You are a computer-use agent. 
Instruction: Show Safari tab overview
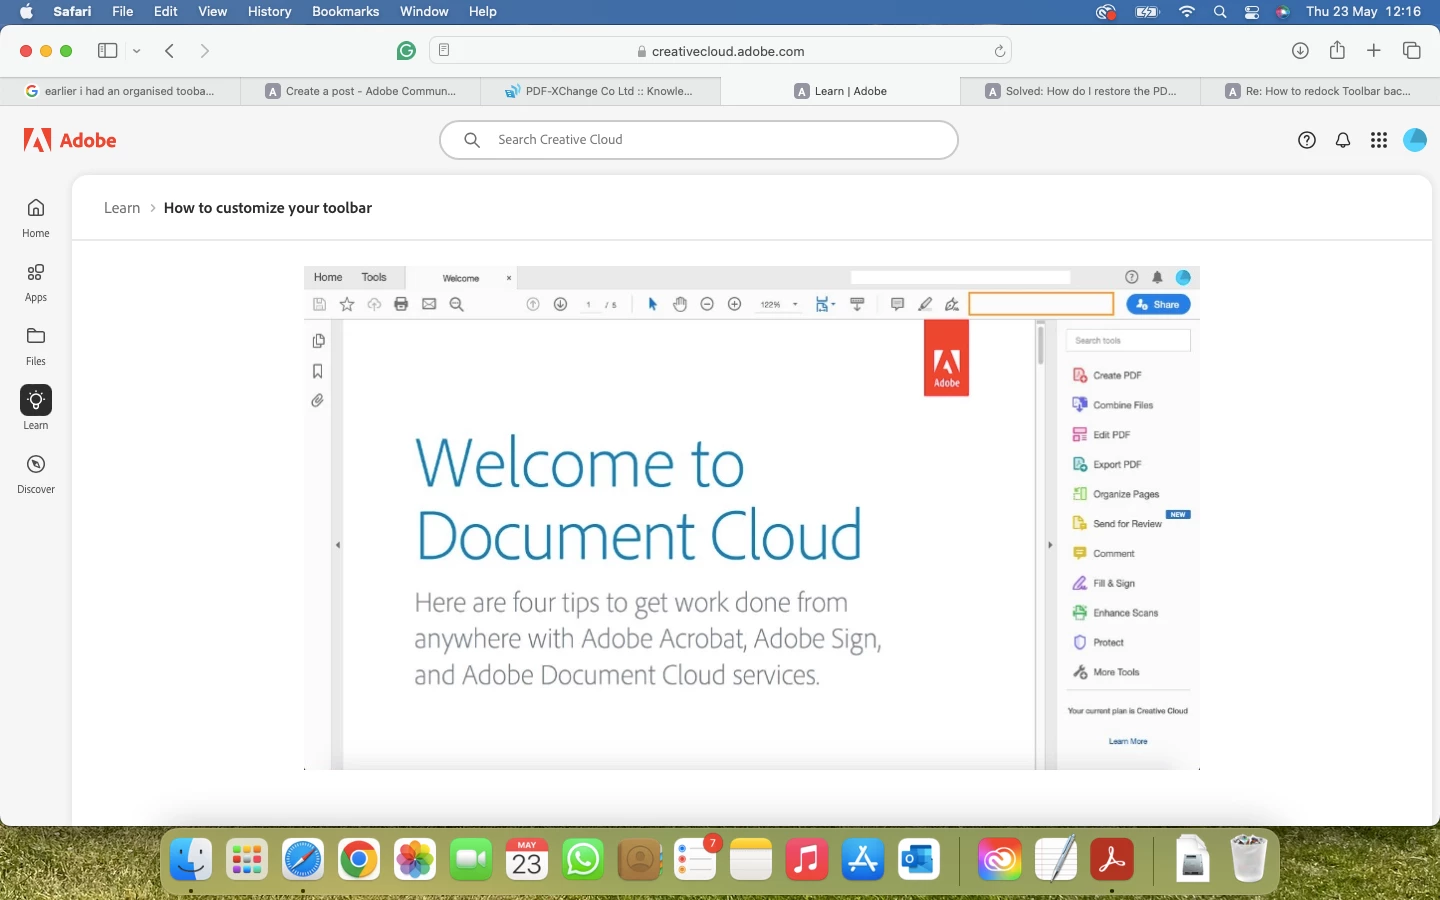click(1412, 50)
